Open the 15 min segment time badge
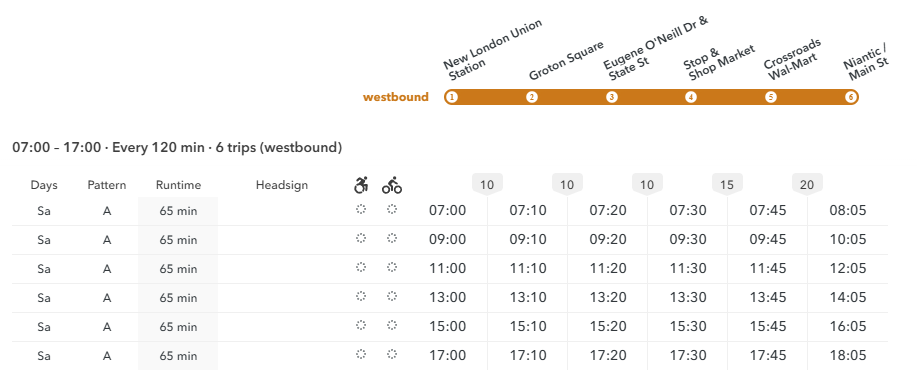The width and height of the screenshot is (917, 384). [x=727, y=185]
